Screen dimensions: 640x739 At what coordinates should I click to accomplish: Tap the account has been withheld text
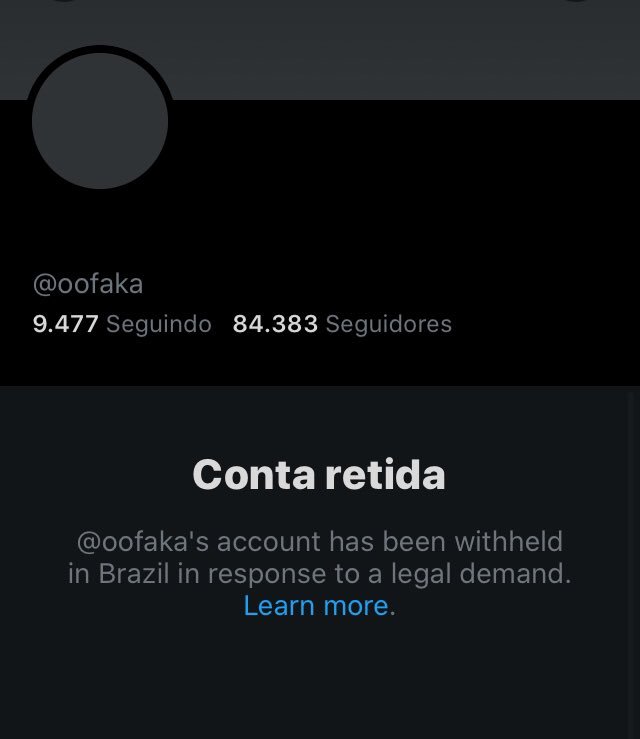(x=390, y=542)
